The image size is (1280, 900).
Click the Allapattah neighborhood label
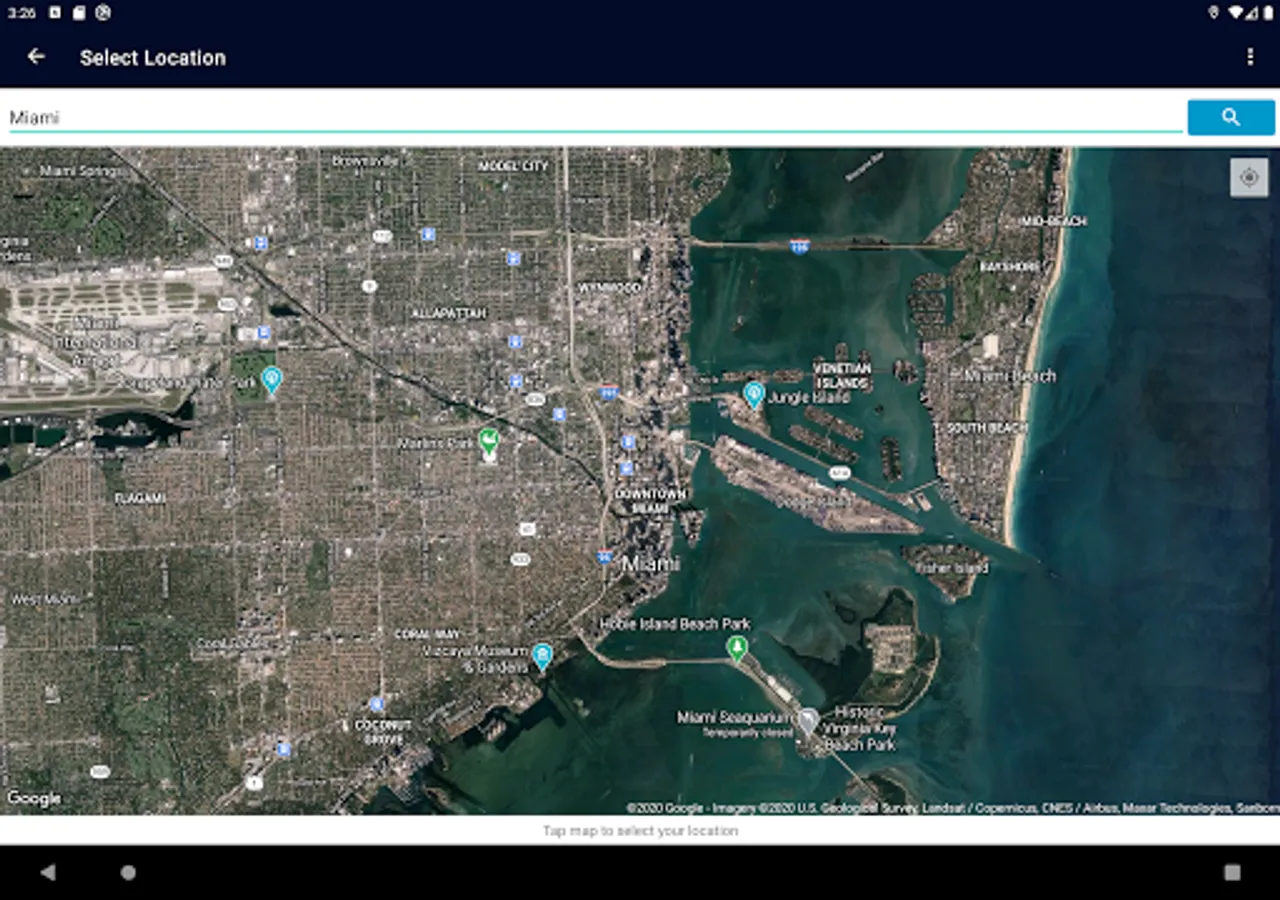[x=449, y=313]
